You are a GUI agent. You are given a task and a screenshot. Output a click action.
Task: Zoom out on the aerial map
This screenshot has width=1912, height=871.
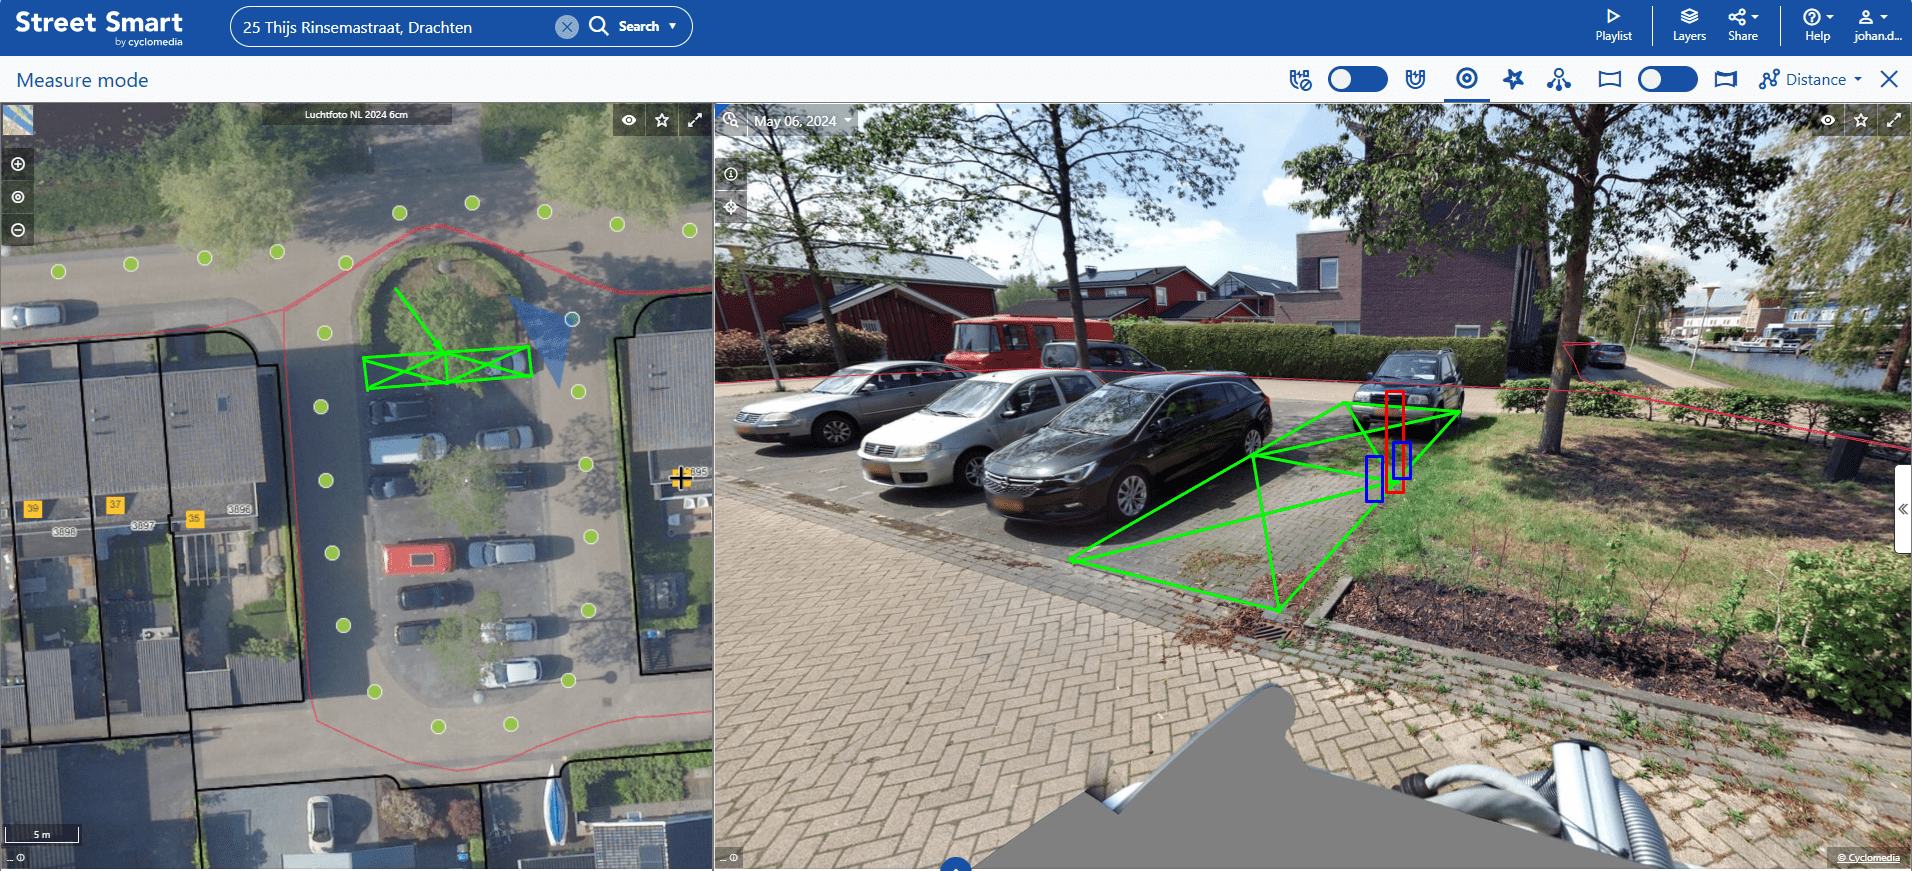(18, 230)
